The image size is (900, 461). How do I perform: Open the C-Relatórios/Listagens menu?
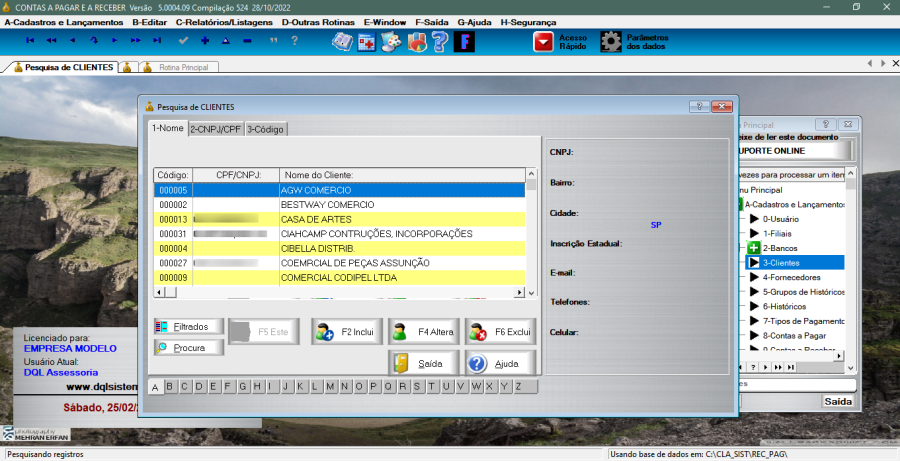[x=223, y=21]
